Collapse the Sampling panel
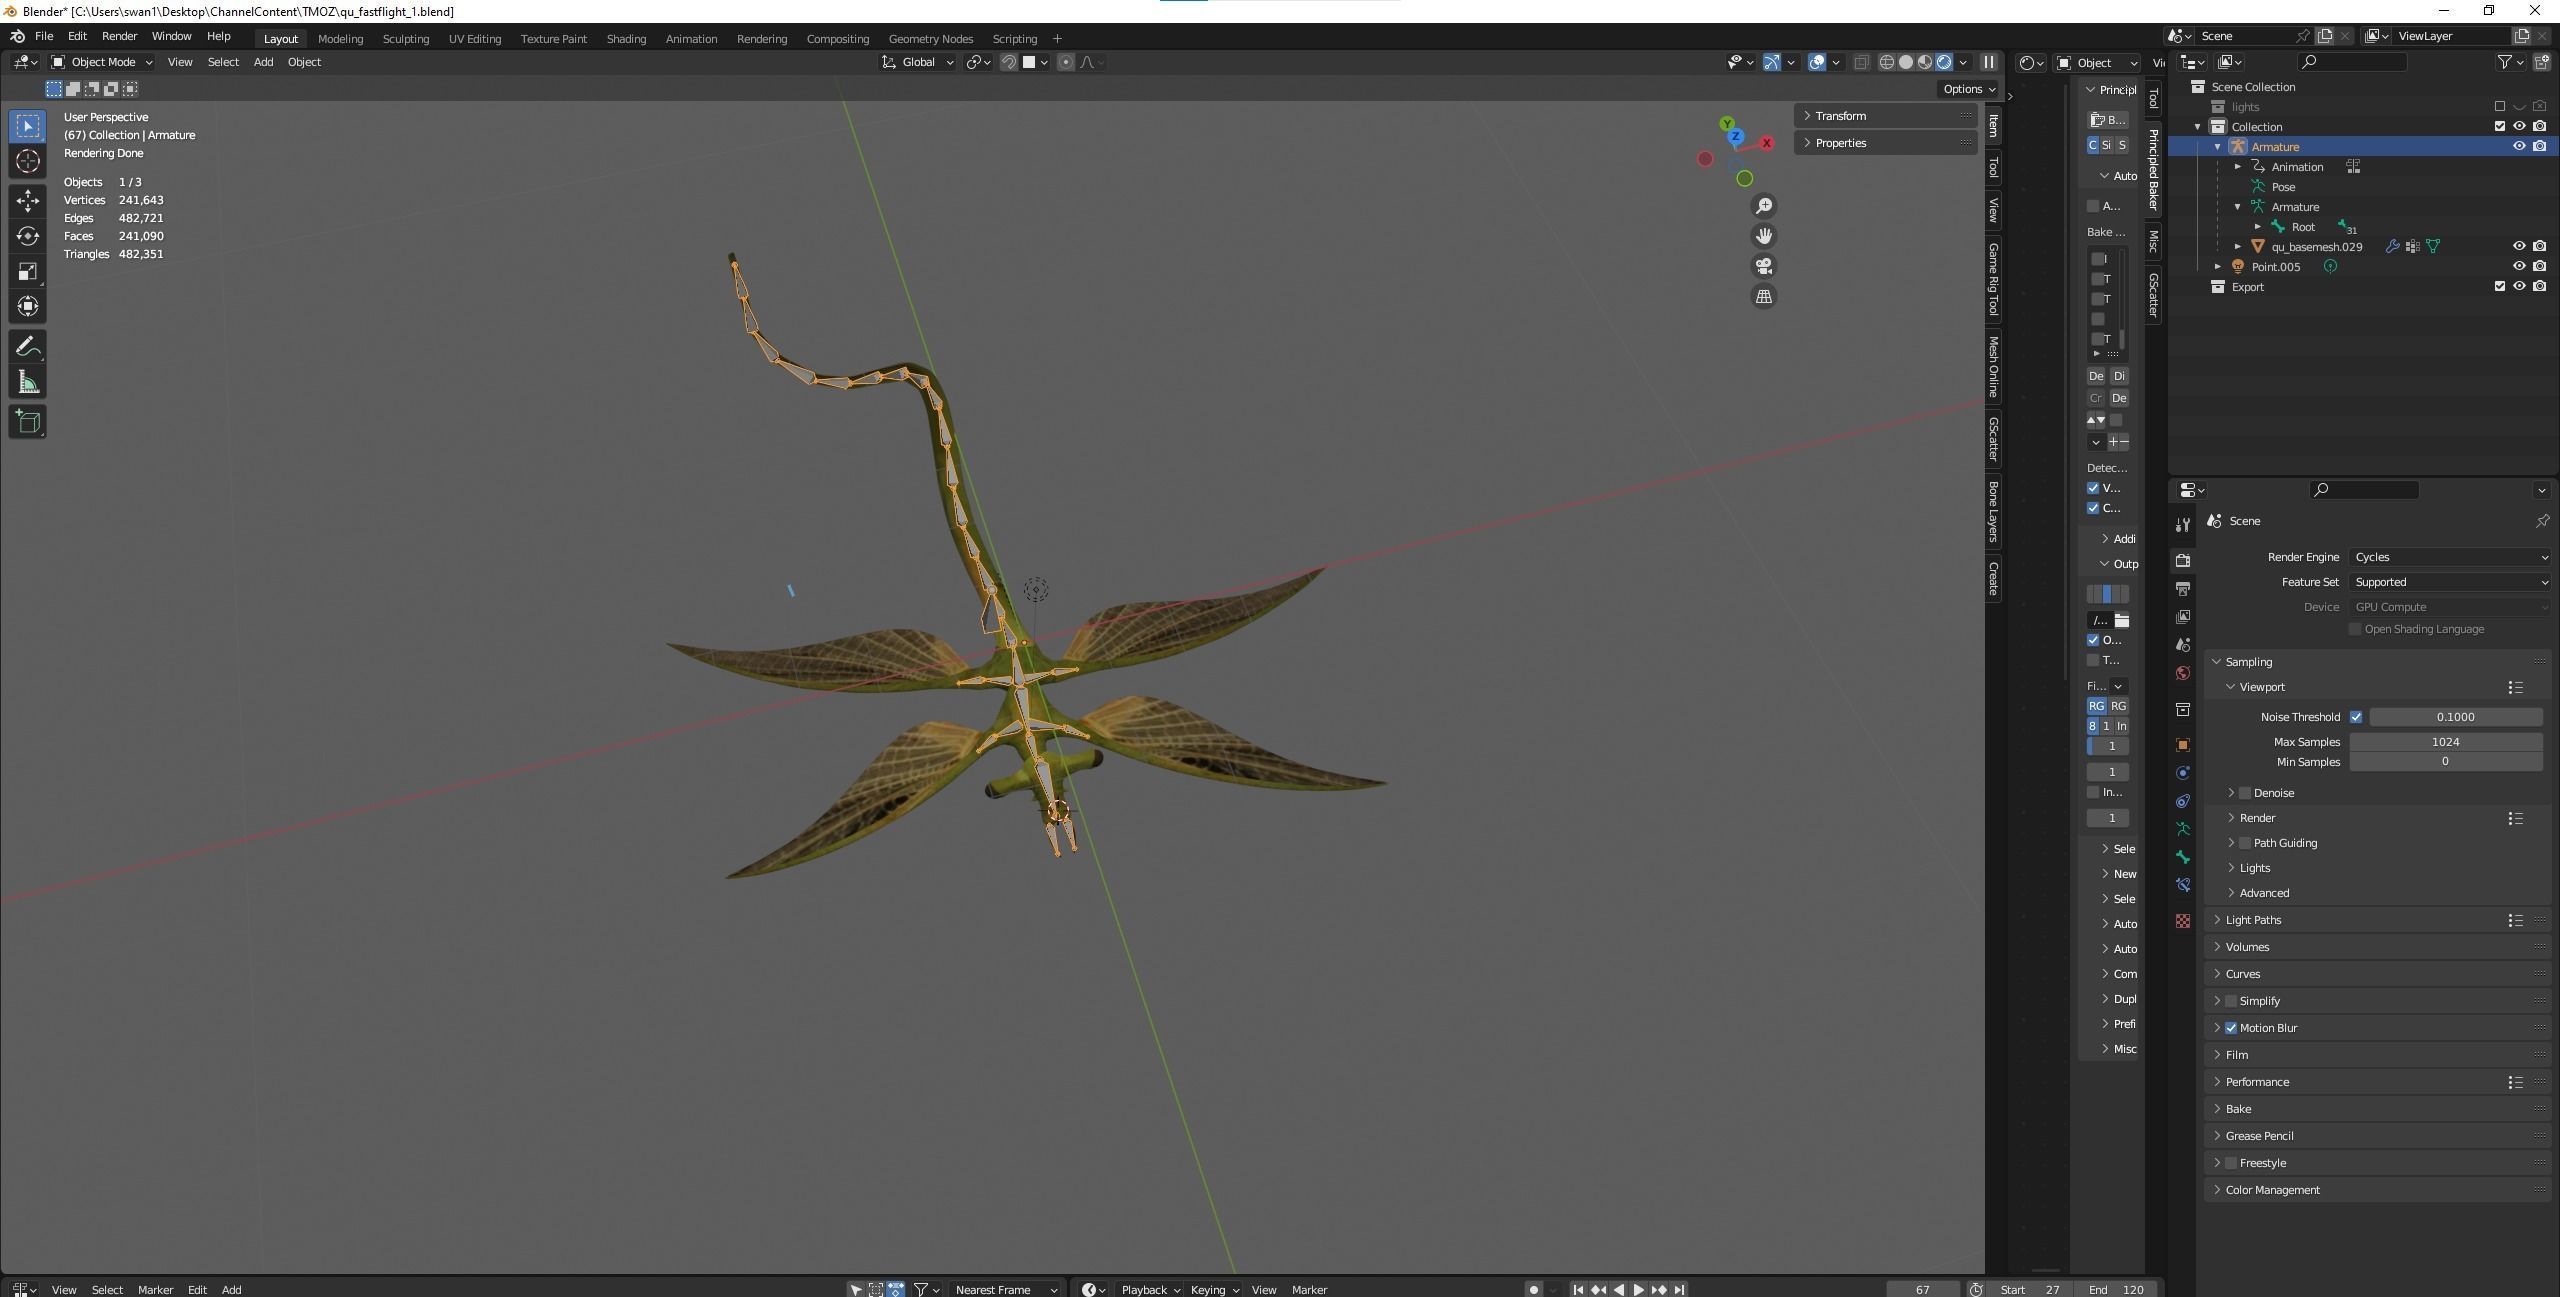This screenshot has width=2560, height=1297. click(x=2248, y=662)
